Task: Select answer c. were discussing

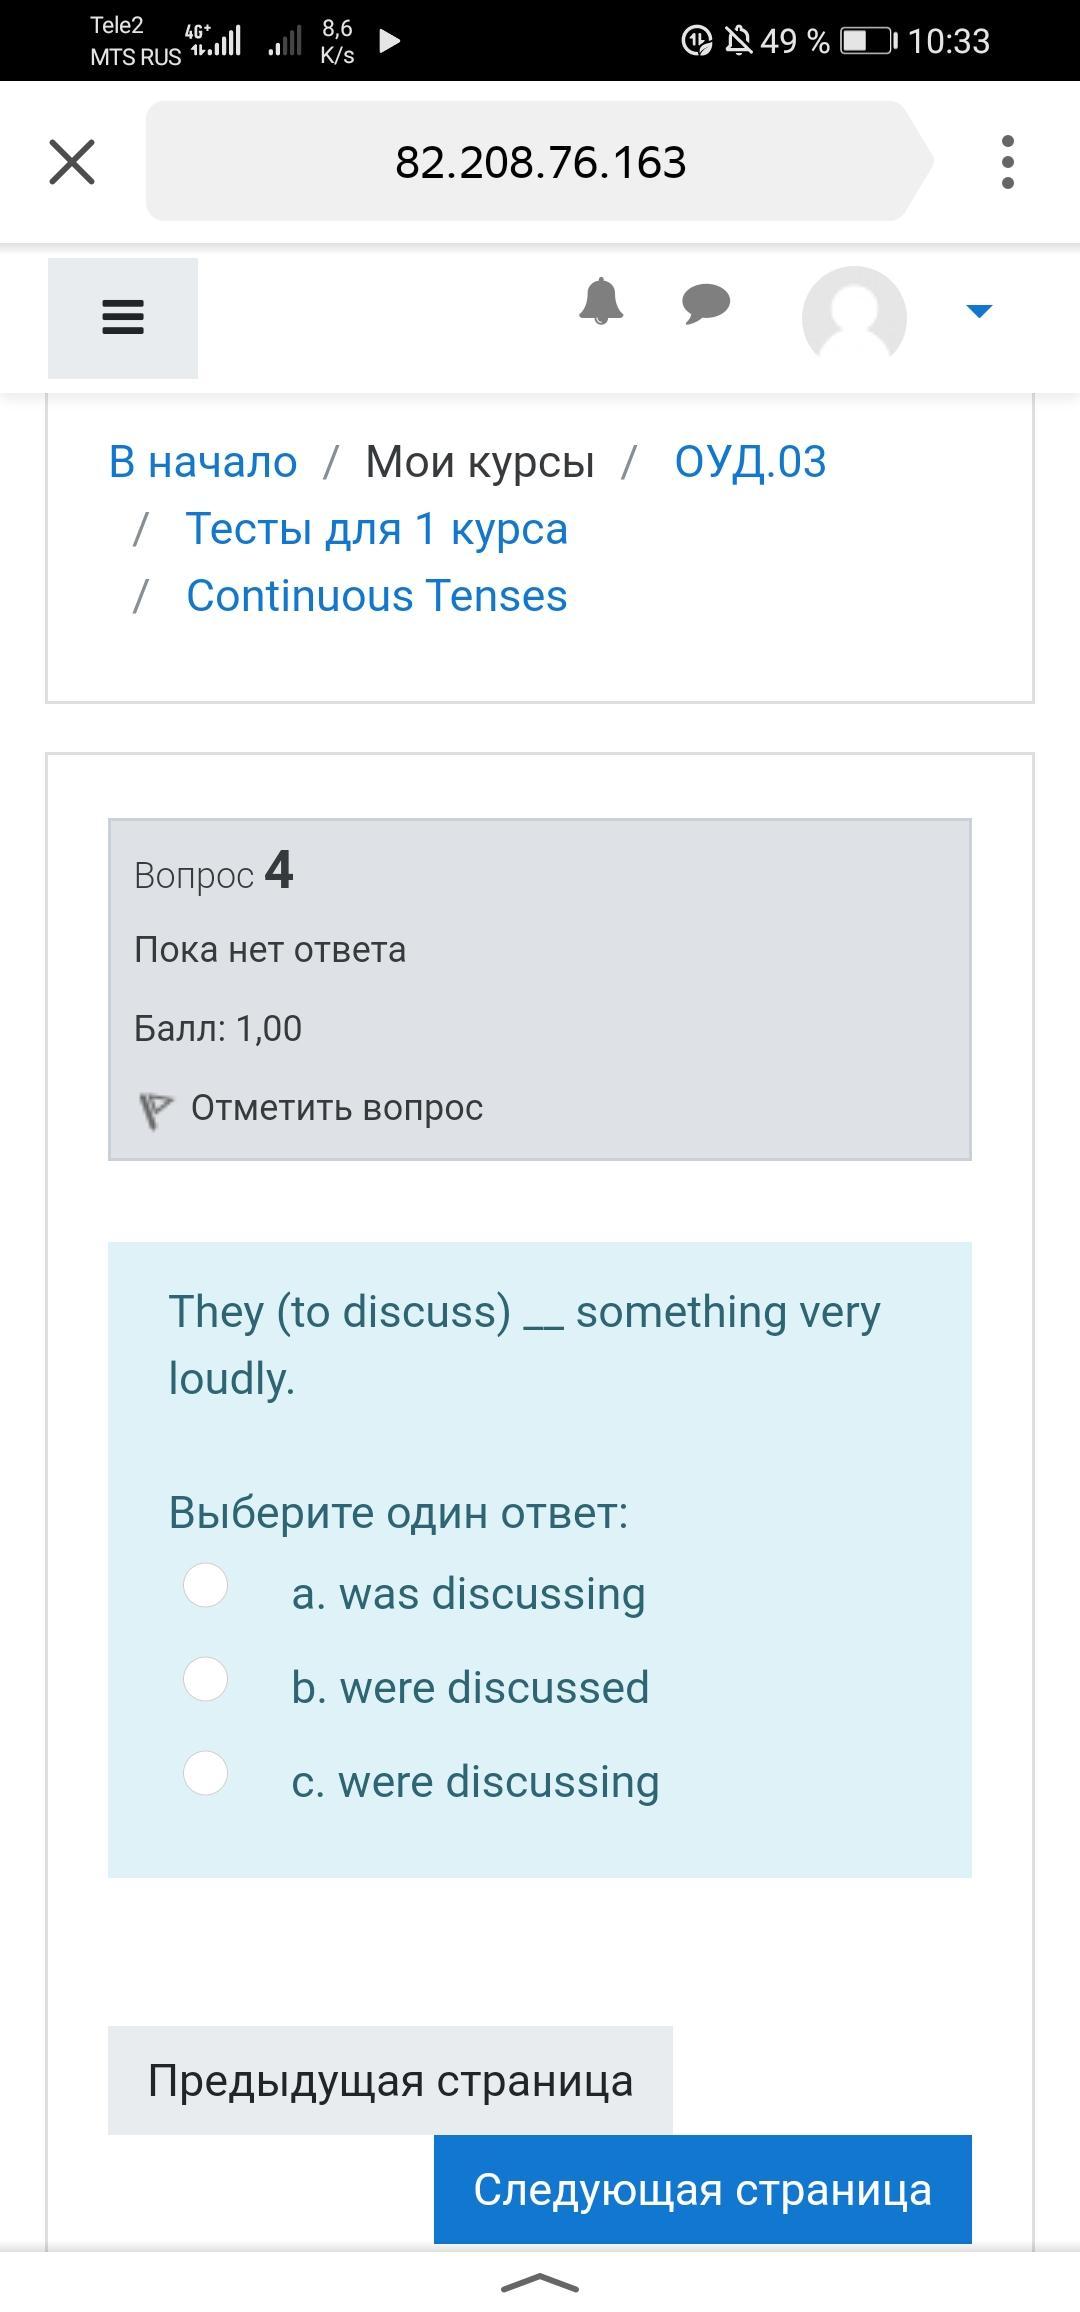Action: (x=206, y=1773)
